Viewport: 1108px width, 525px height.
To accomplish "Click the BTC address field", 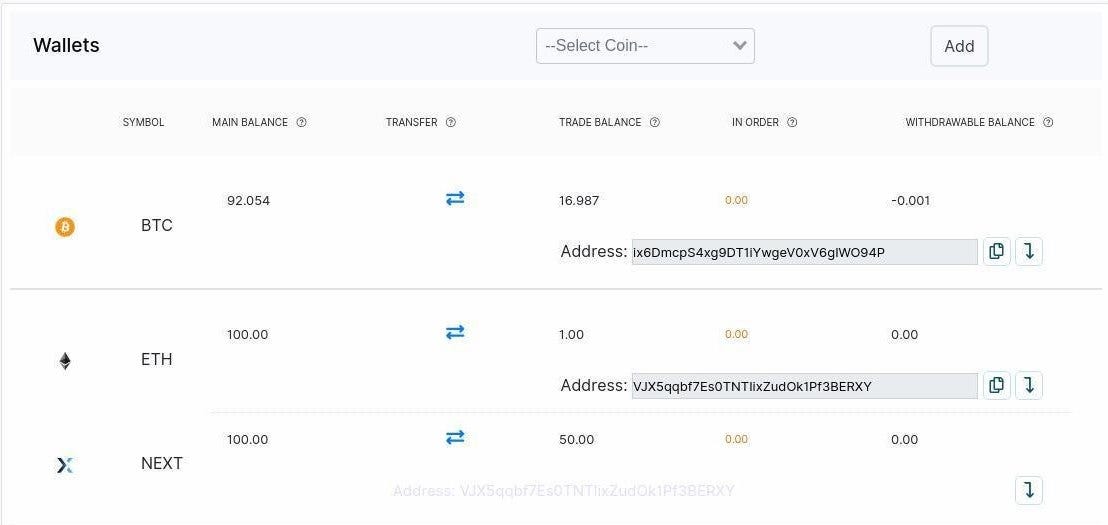I will pyautogui.click(x=804, y=252).
